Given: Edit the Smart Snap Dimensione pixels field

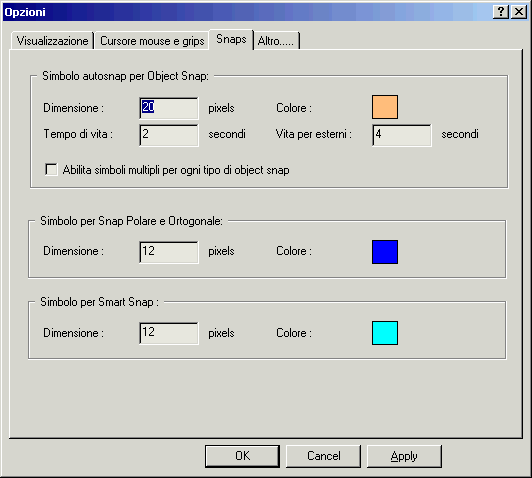Looking at the screenshot, I should pyautogui.click(x=169, y=333).
